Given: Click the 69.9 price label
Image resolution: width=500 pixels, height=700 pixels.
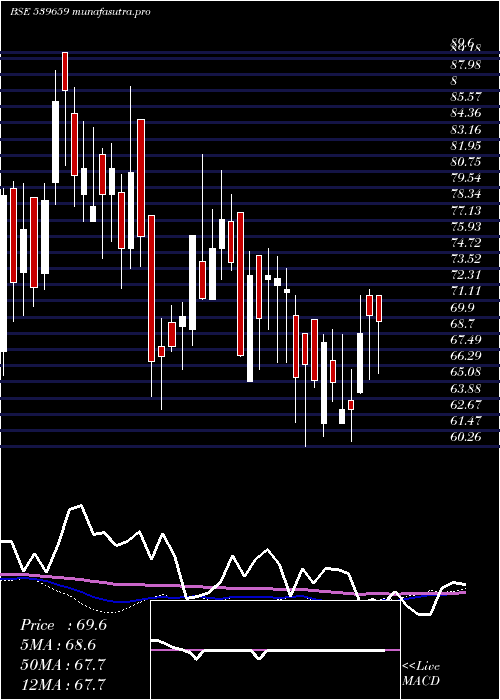Looking at the screenshot, I should pyautogui.click(x=462, y=308).
